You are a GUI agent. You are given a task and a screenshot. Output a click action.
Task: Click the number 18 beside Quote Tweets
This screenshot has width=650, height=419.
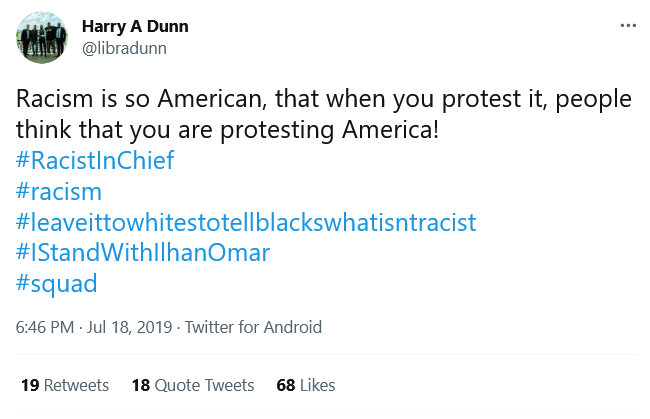(x=140, y=385)
